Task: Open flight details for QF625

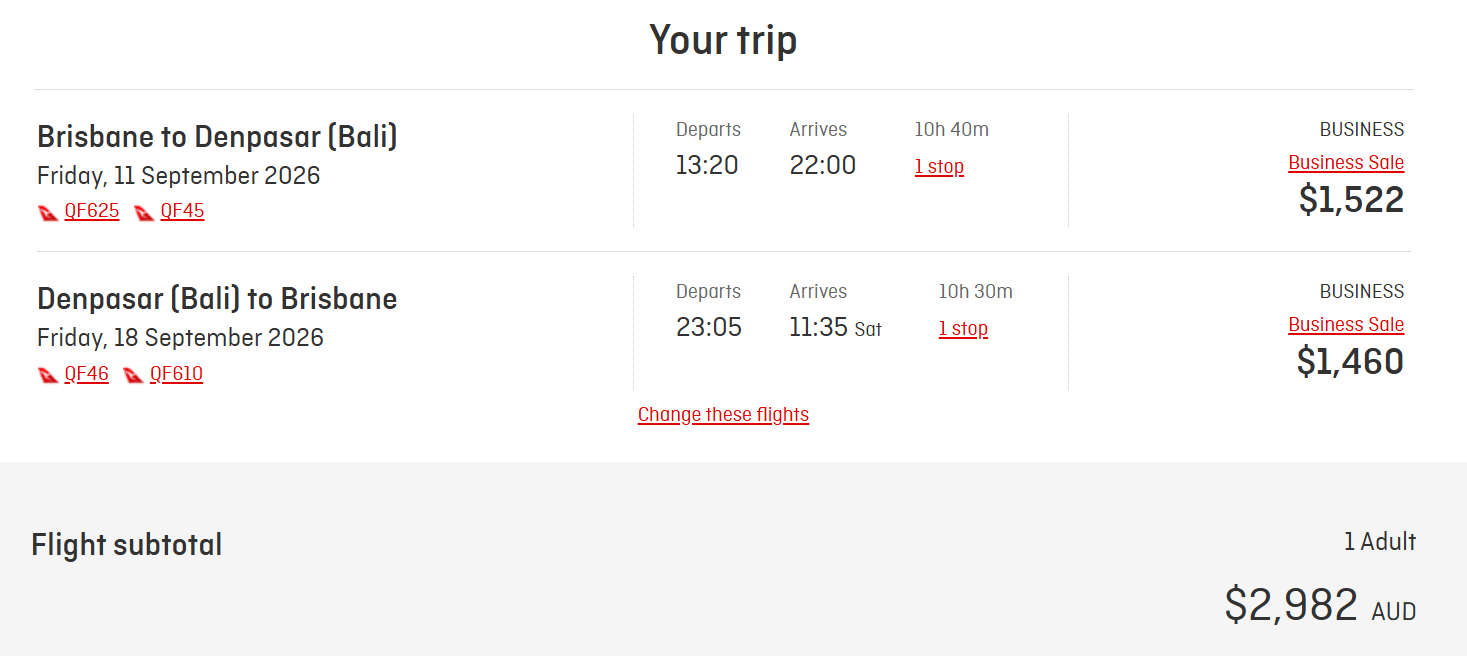Action: point(91,211)
